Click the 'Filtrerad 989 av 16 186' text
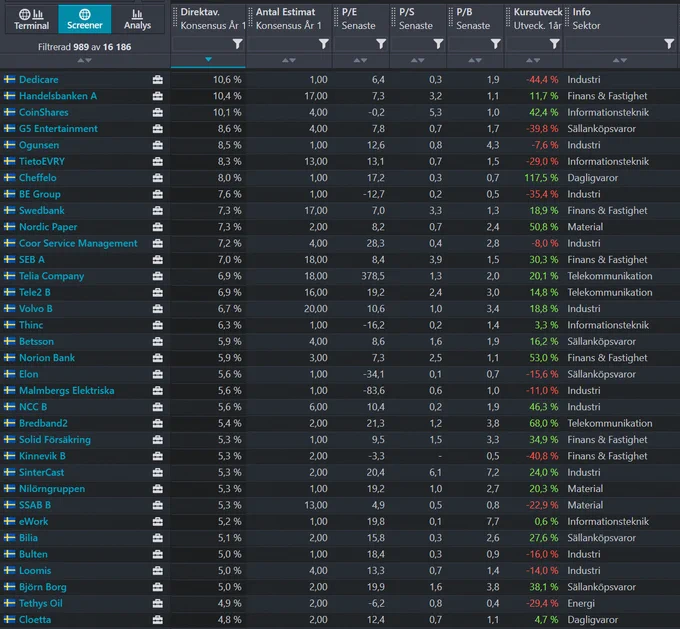The width and height of the screenshot is (680, 629). (x=85, y=47)
